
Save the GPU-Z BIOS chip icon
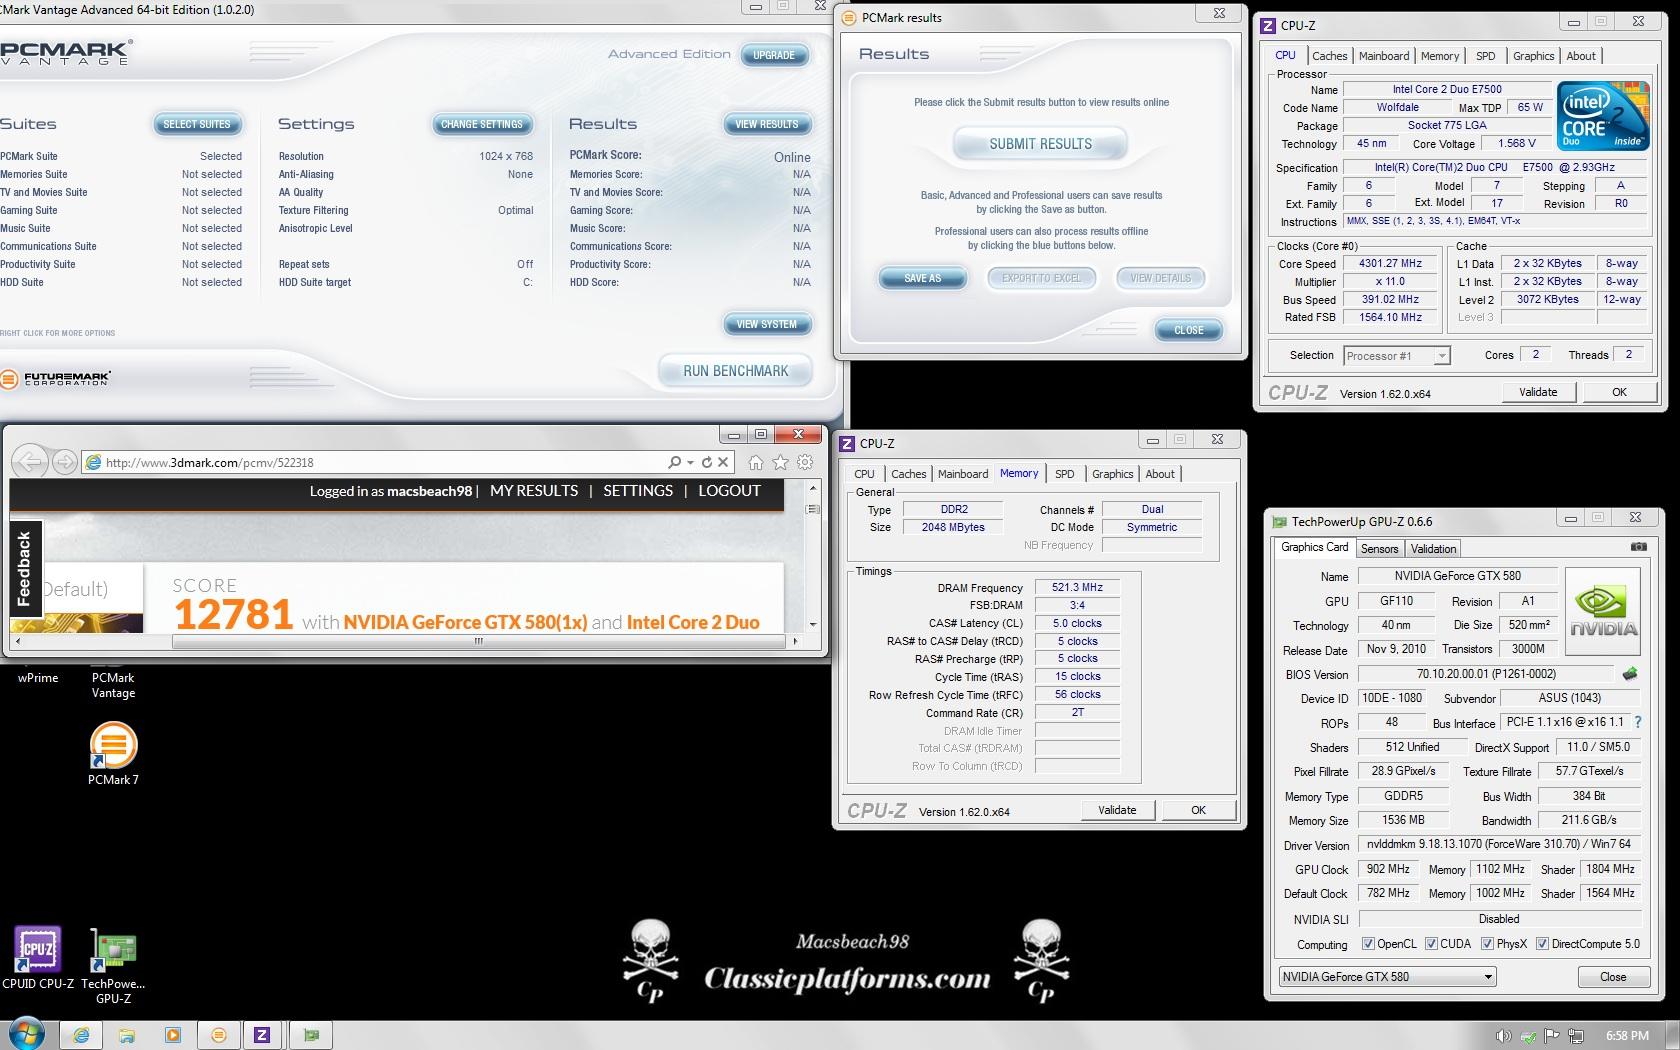pos(1630,674)
